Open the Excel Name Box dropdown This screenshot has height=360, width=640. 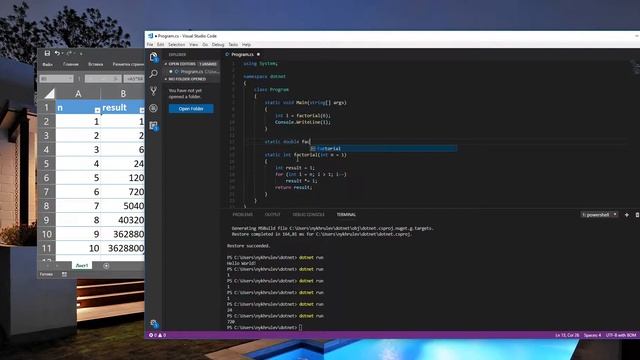point(70,78)
